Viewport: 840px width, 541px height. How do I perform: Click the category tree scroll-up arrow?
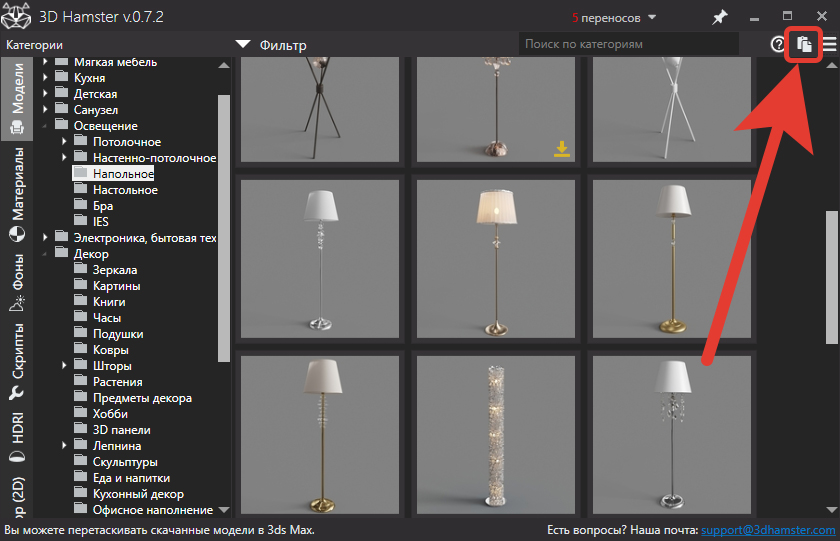pyautogui.click(x=224, y=65)
